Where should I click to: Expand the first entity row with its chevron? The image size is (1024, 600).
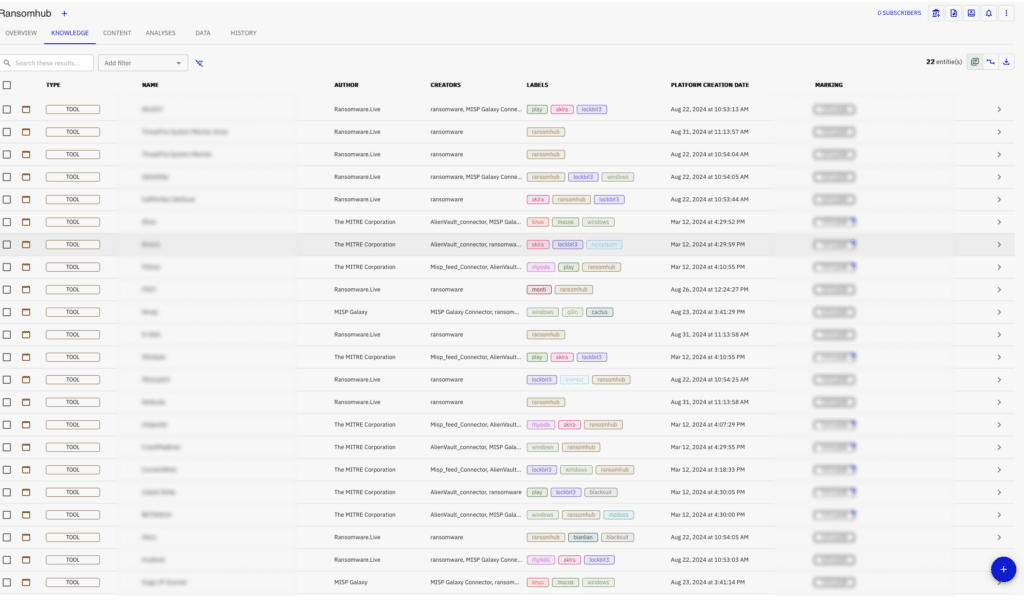click(997, 109)
